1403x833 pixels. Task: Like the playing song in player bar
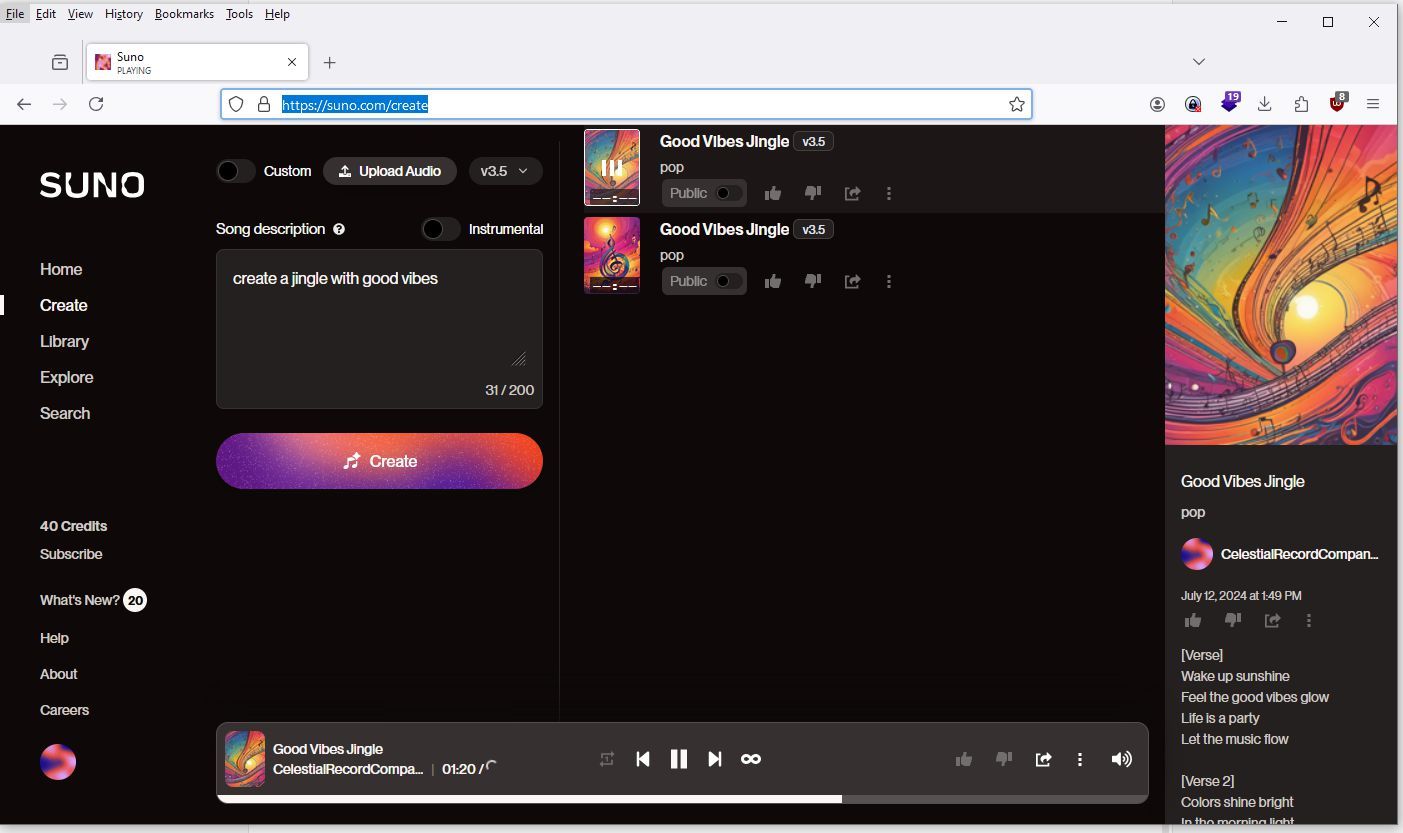(964, 759)
